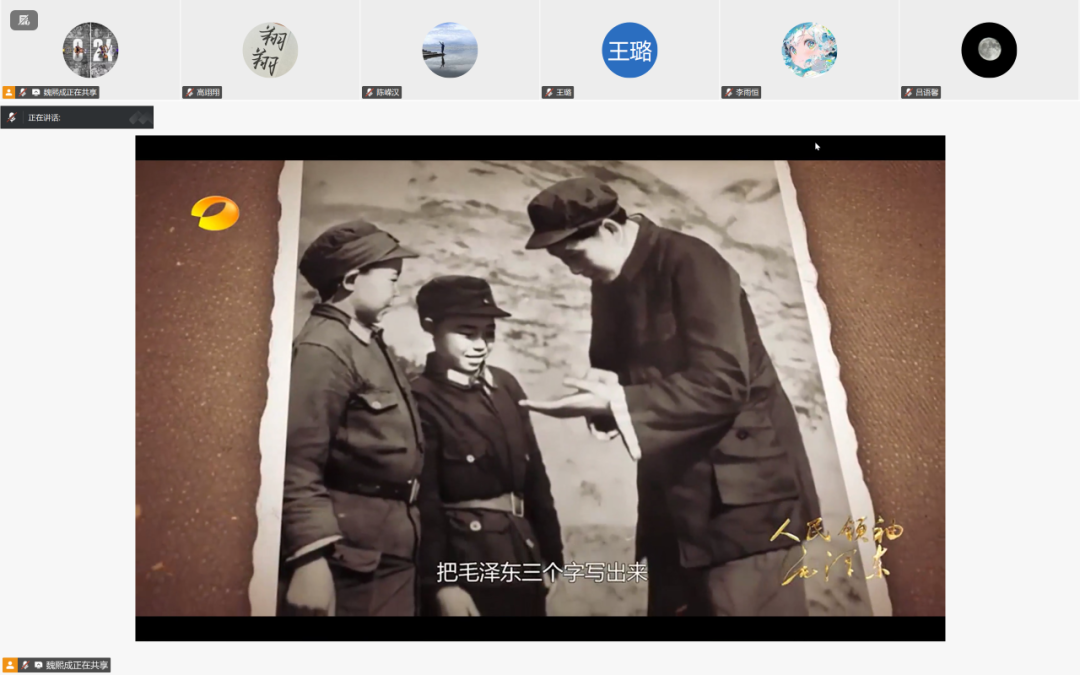Image resolution: width=1080 pixels, height=675 pixels.
Task: Click the 正在讲话 speaking status bar
Action: (77, 118)
